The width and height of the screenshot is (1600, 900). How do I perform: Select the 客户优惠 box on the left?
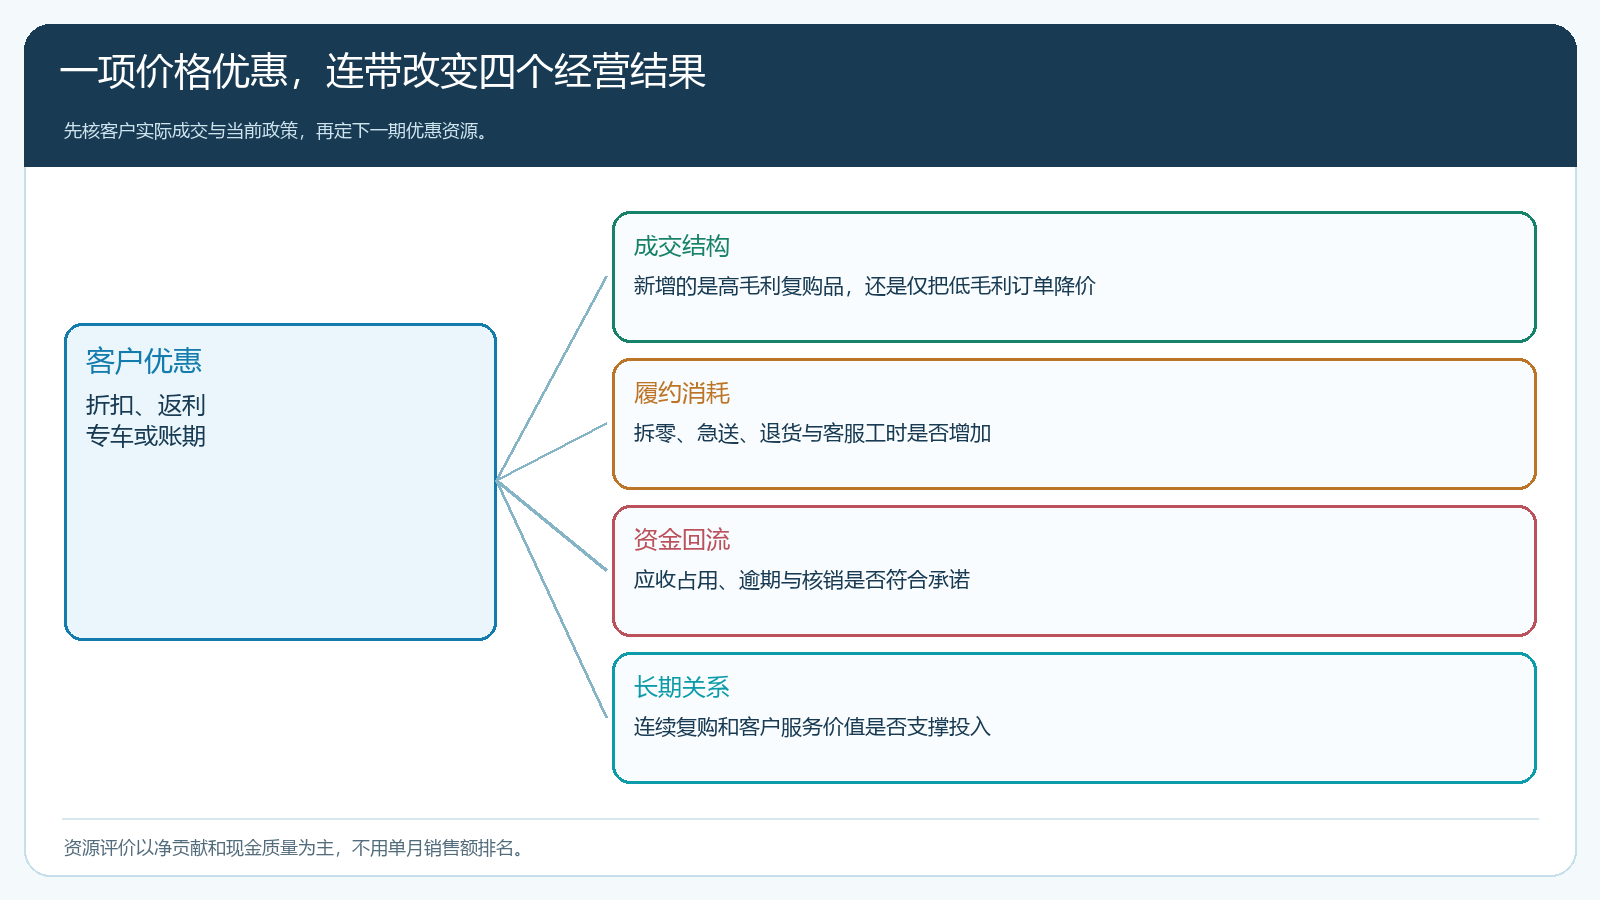pos(280,482)
